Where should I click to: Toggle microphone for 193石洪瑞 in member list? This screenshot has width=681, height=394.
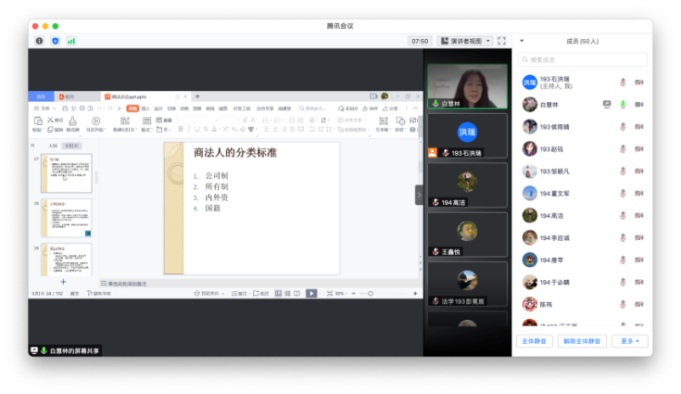click(x=623, y=82)
